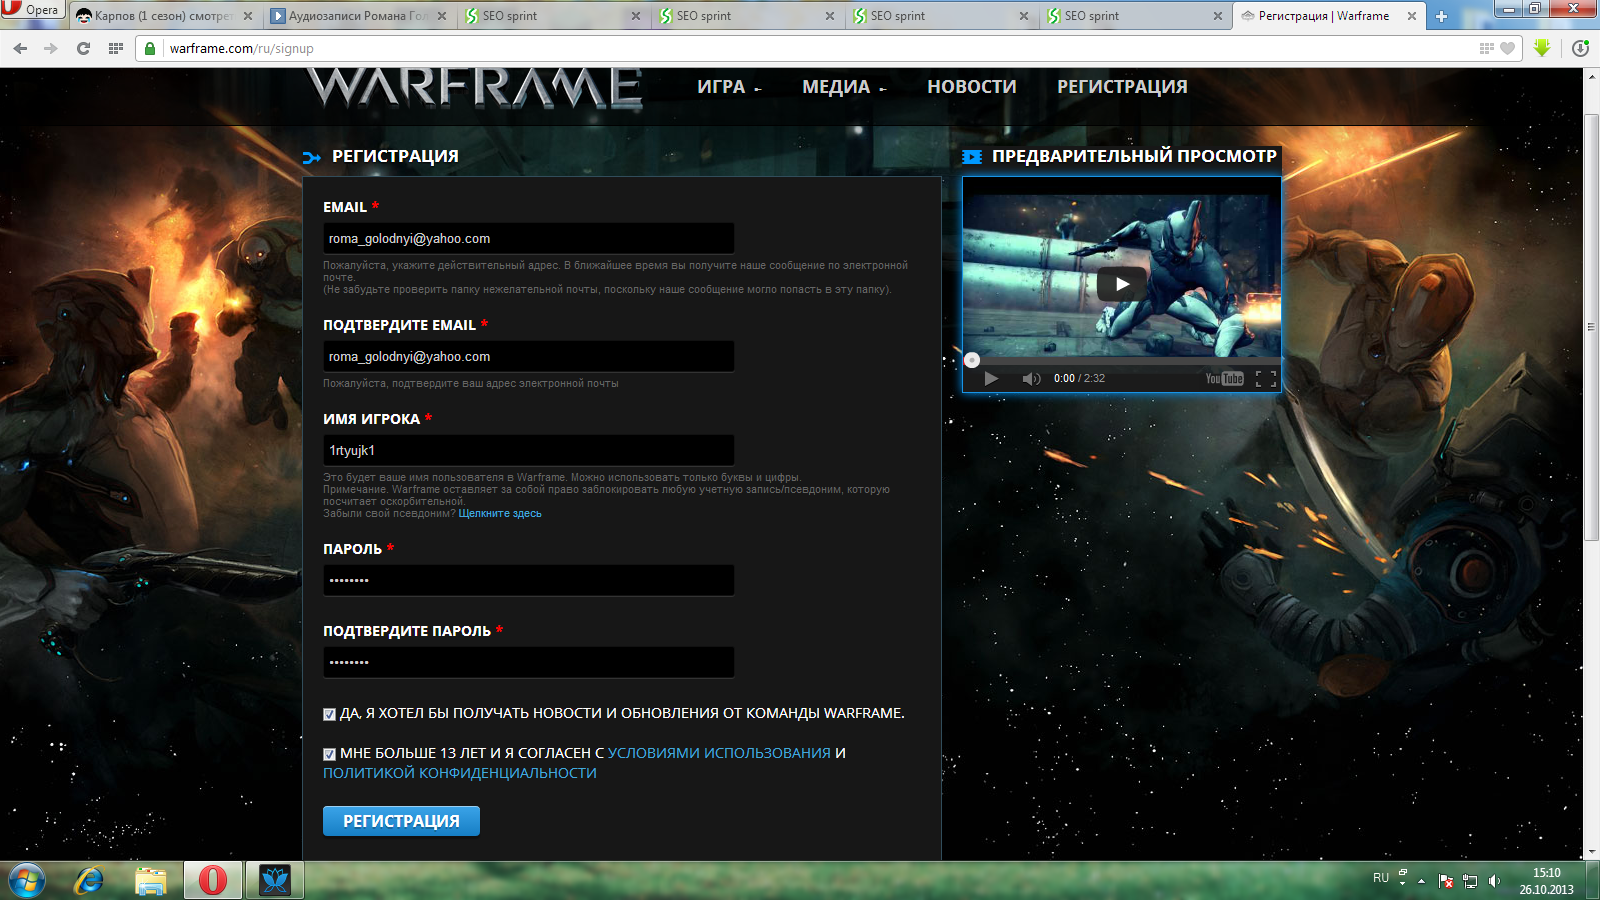Open the video on YouTube via its logo

pyautogui.click(x=1224, y=379)
